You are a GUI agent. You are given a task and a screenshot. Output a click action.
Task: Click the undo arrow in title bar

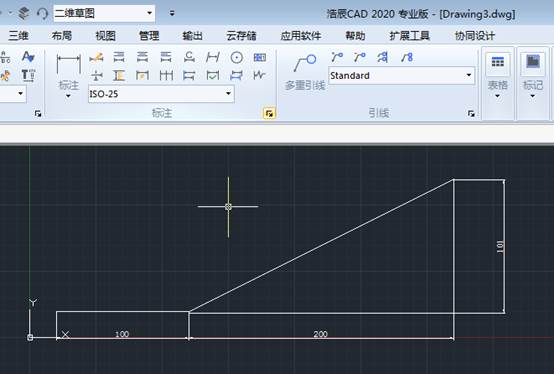click(42, 14)
